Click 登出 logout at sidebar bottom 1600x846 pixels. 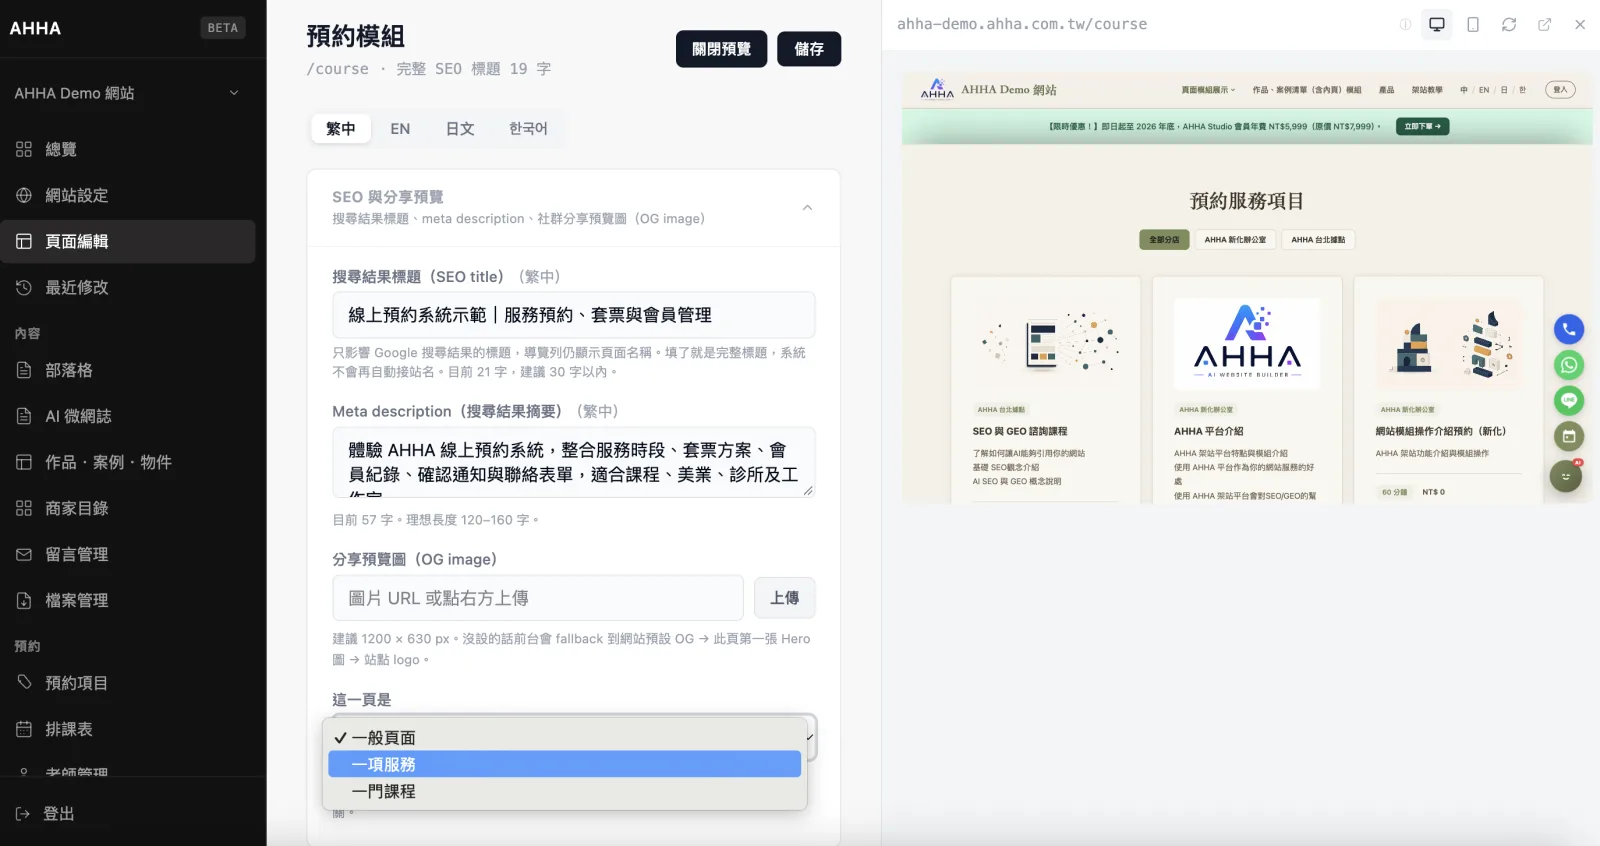point(45,814)
